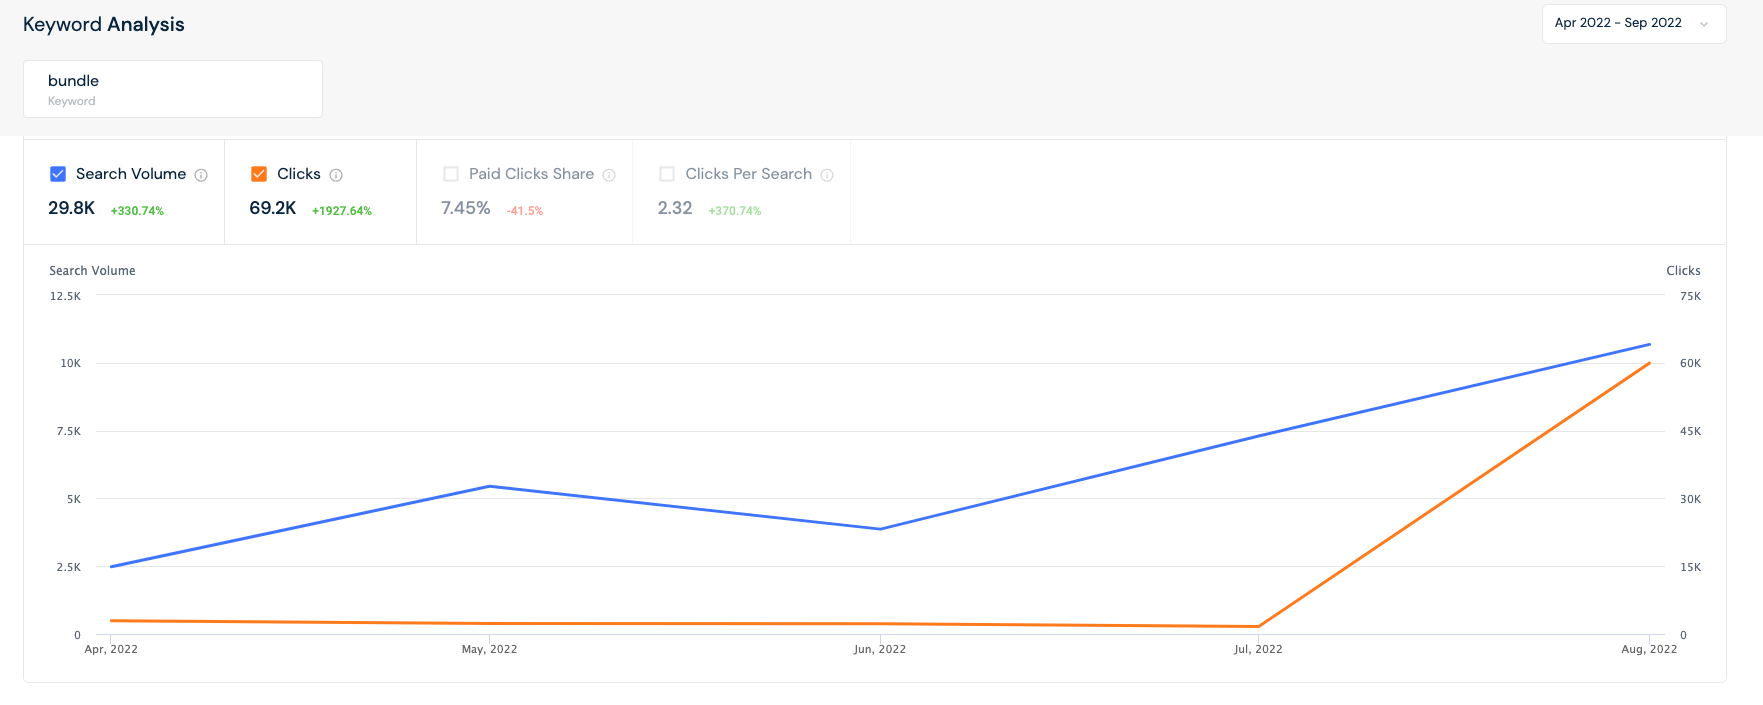1763x705 pixels.
Task: Click the Clicks Per Search label
Action: (x=748, y=174)
